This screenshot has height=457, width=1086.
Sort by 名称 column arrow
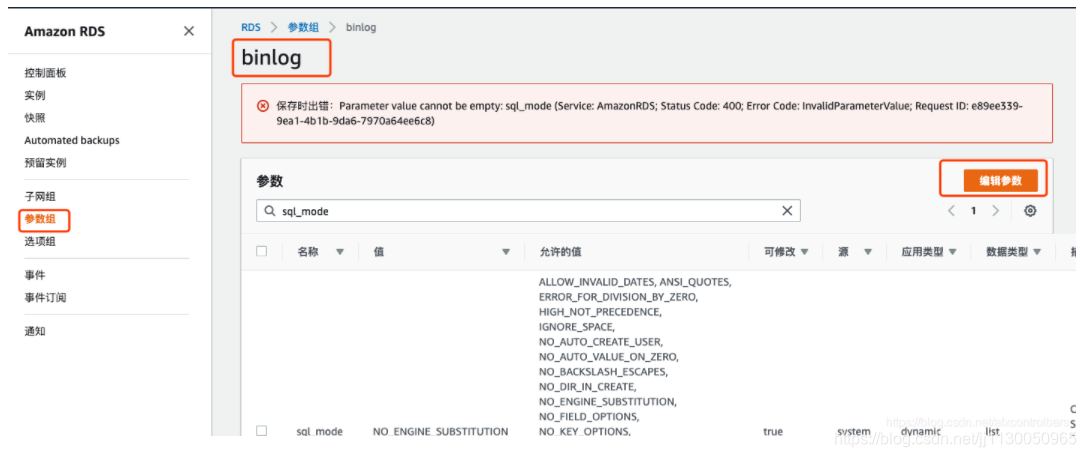339,252
